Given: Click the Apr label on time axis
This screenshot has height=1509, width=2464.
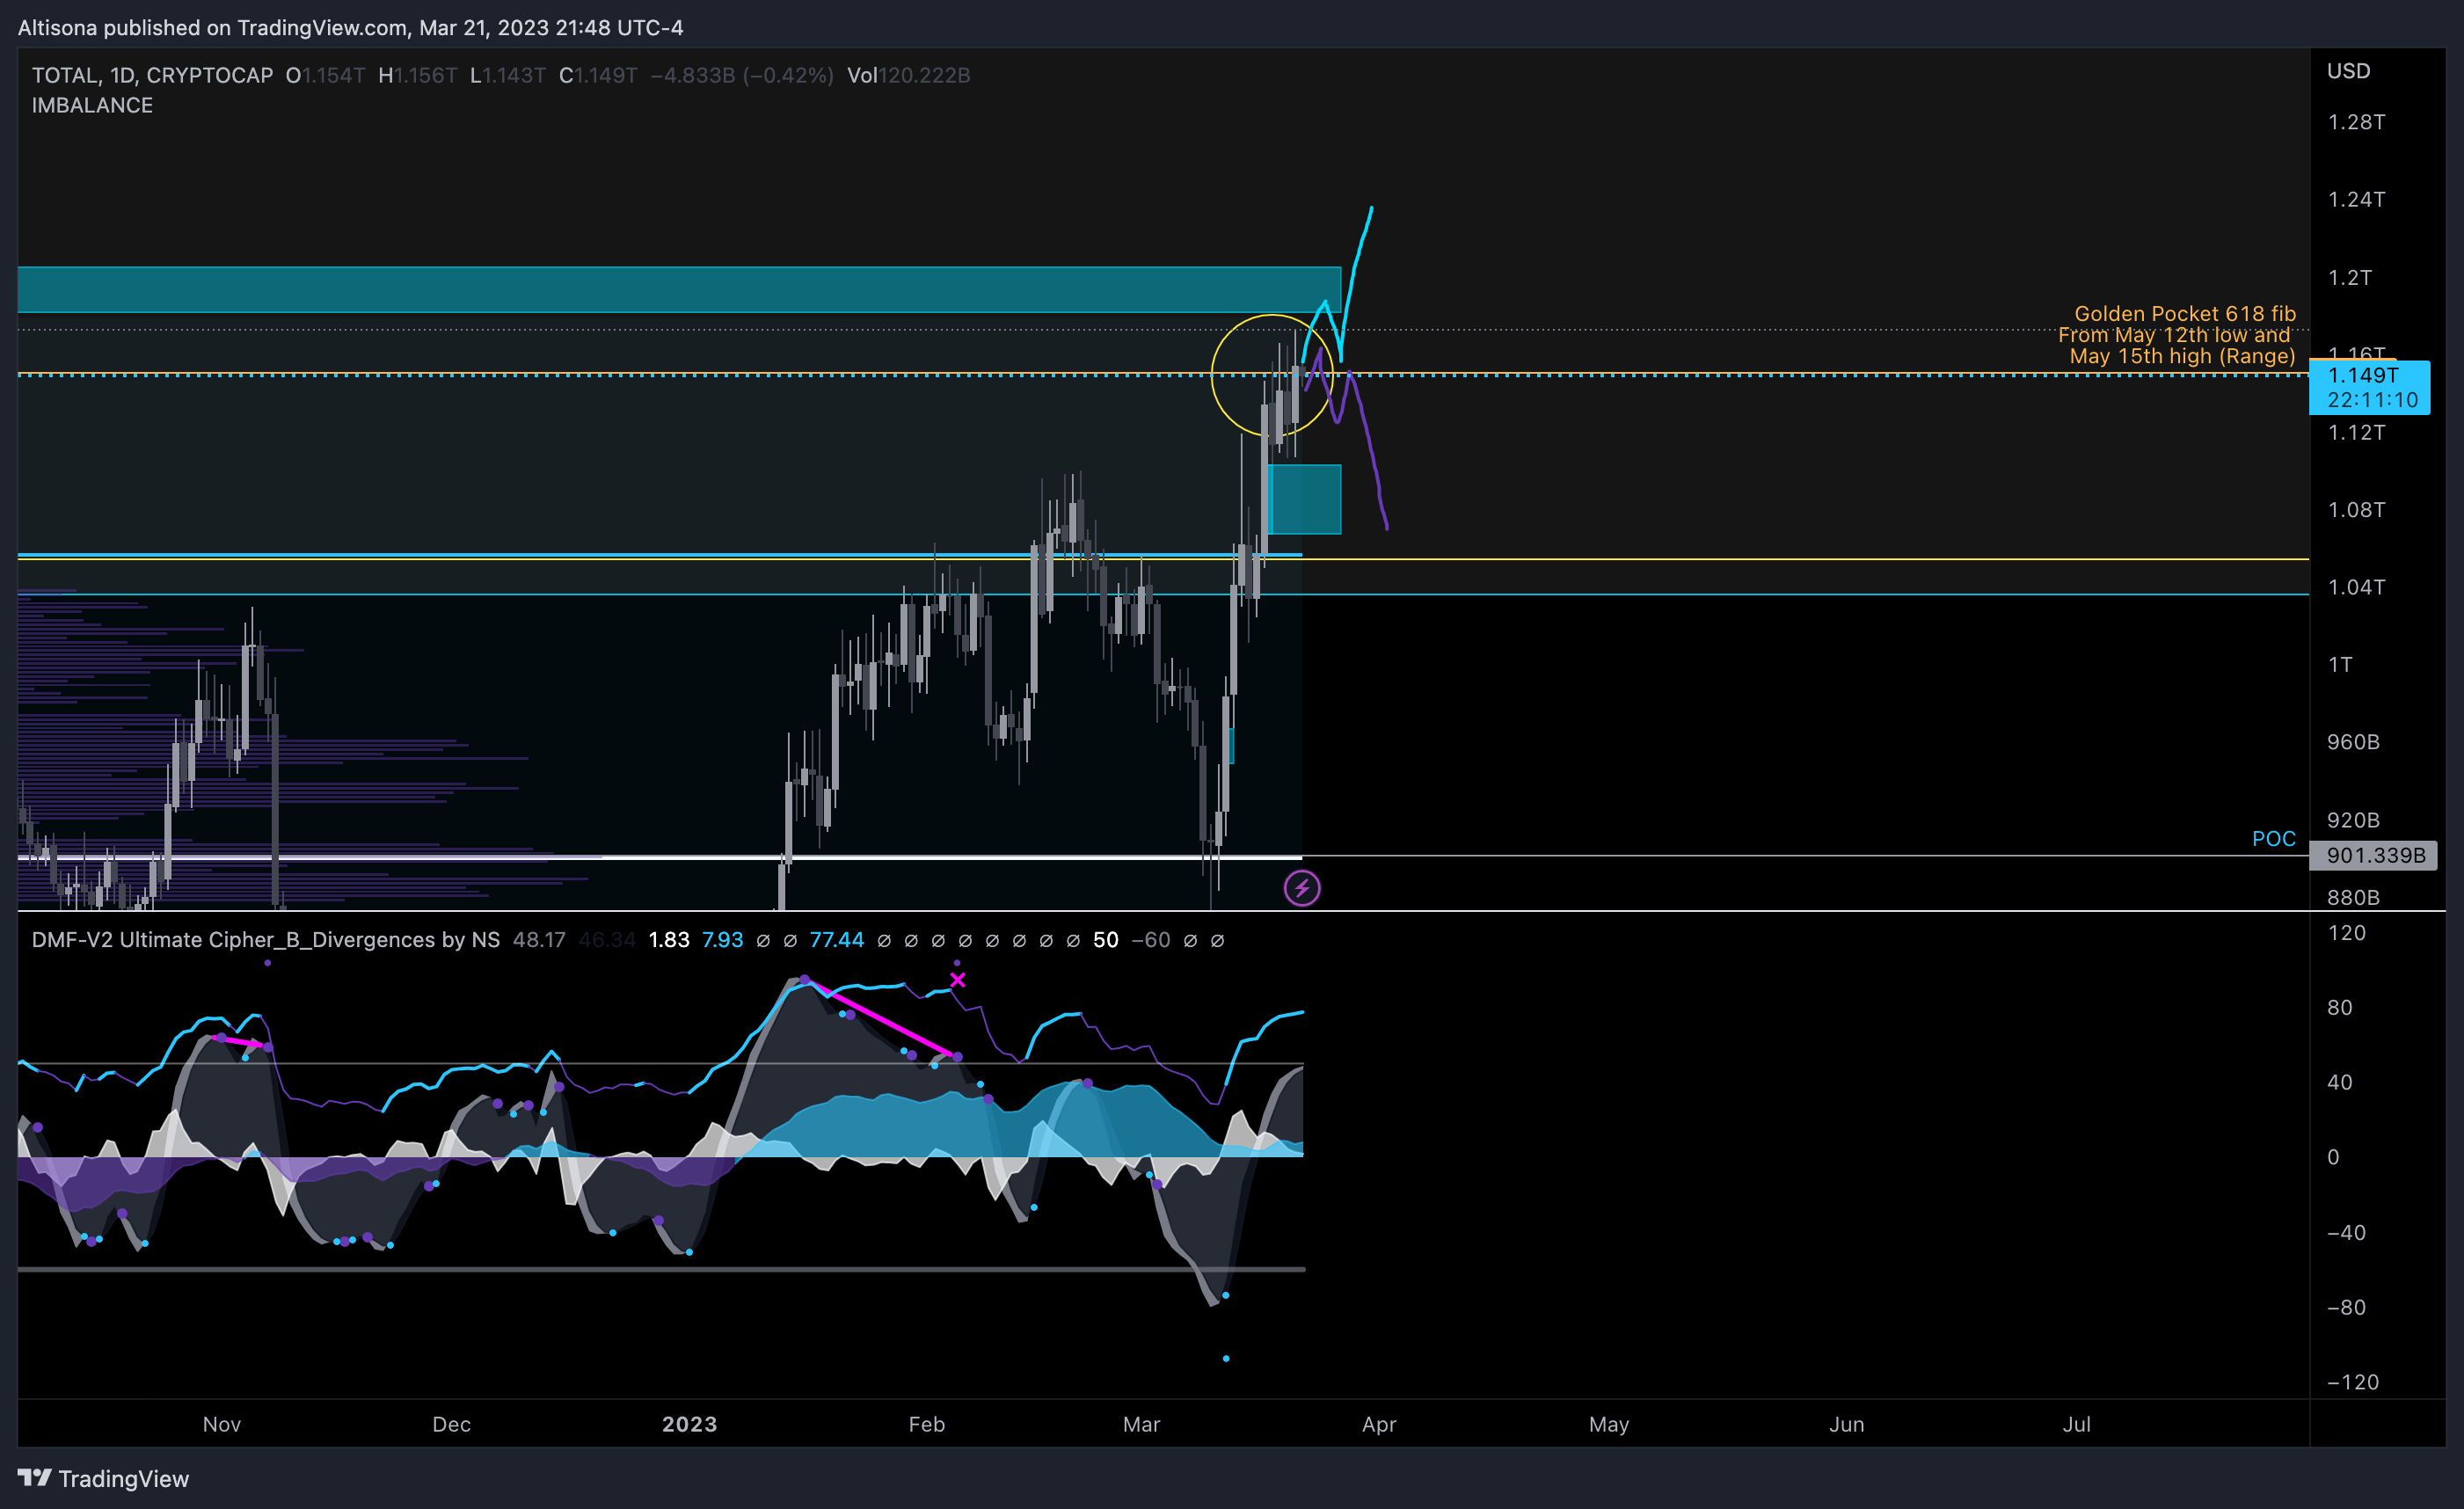Looking at the screenshot, I should 1378,1424.
